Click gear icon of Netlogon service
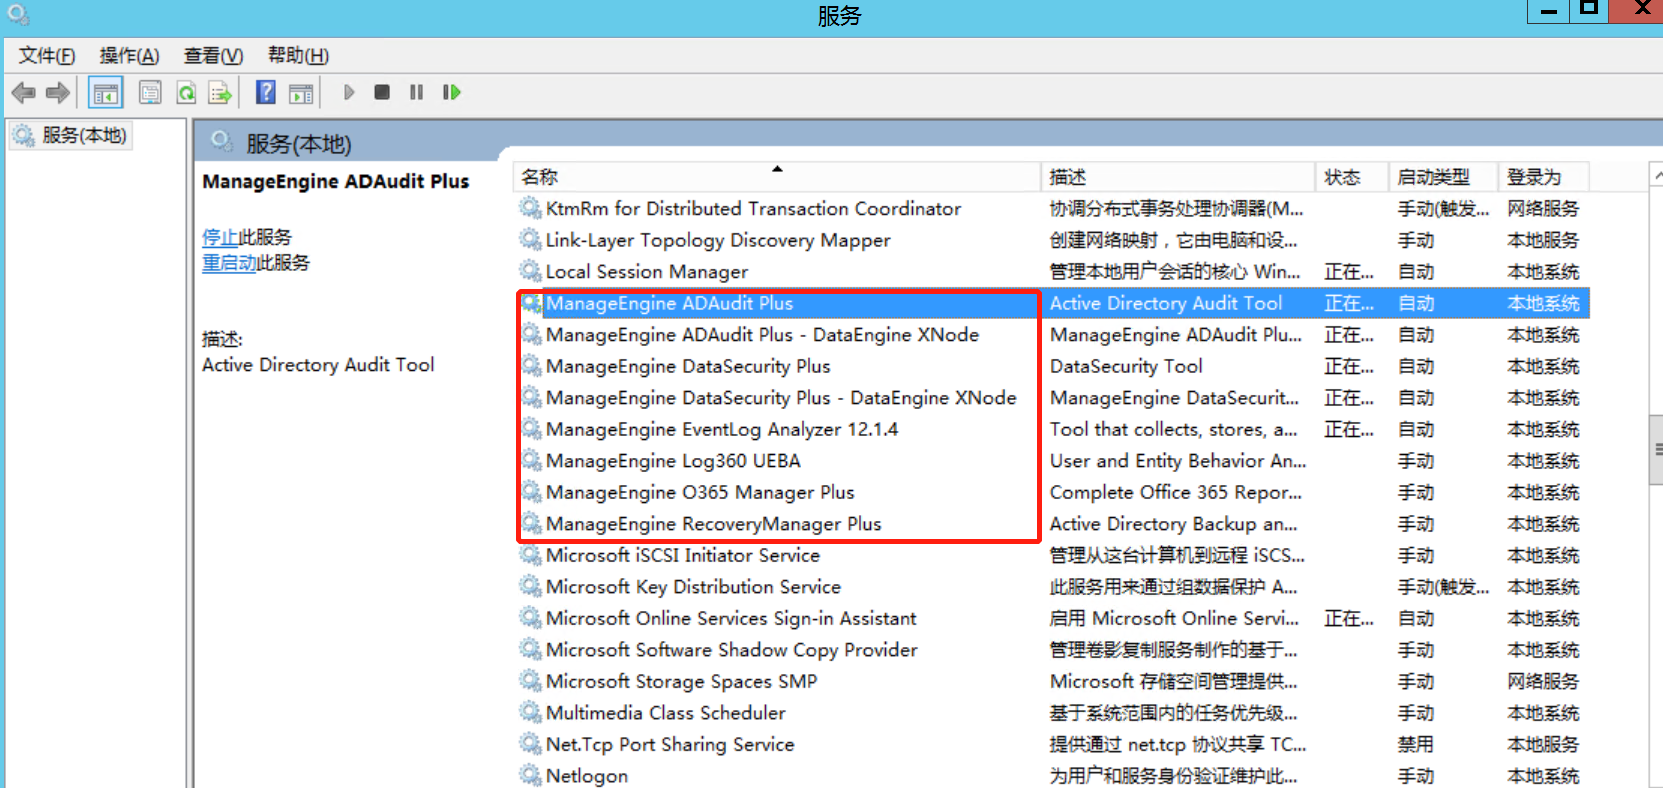 coord(530,775)
